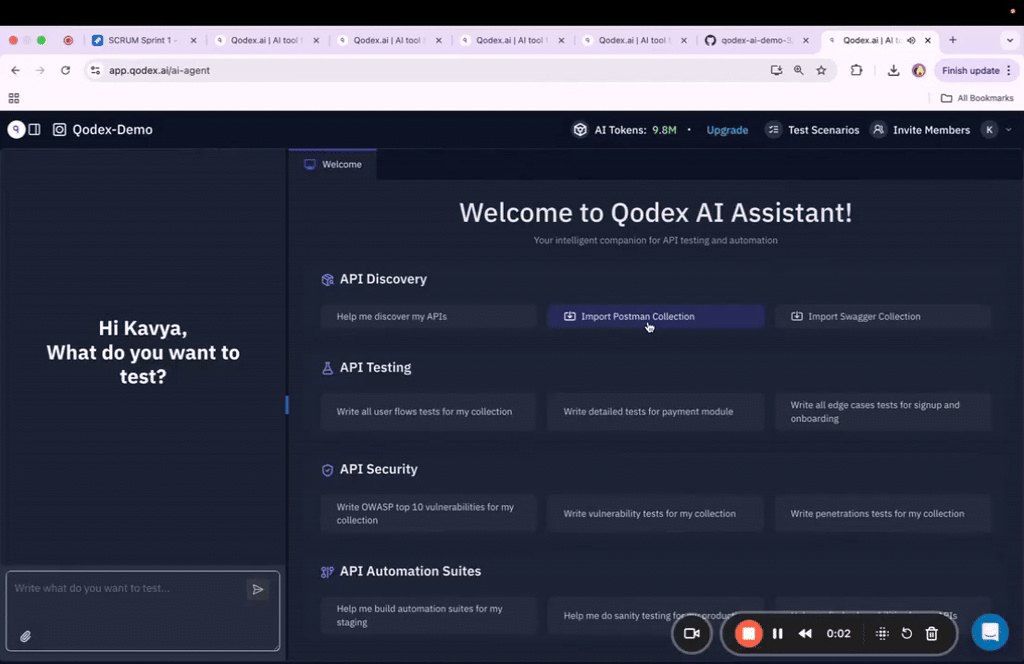Image resolution: width=1024 pixels, height=664 pixels.
Task: Open the apps grid in the bookmarks bar
Action: [x=14, y=98]
